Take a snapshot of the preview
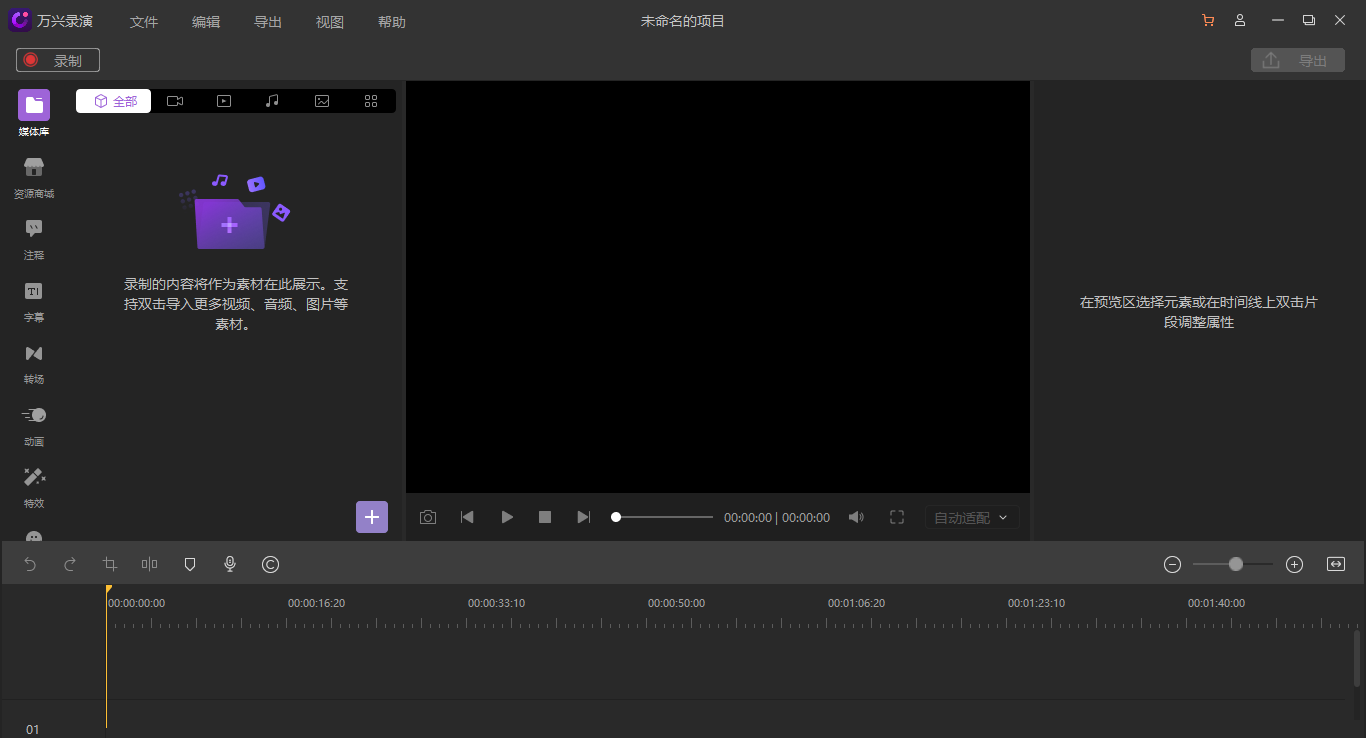 (x=428, y=517)
